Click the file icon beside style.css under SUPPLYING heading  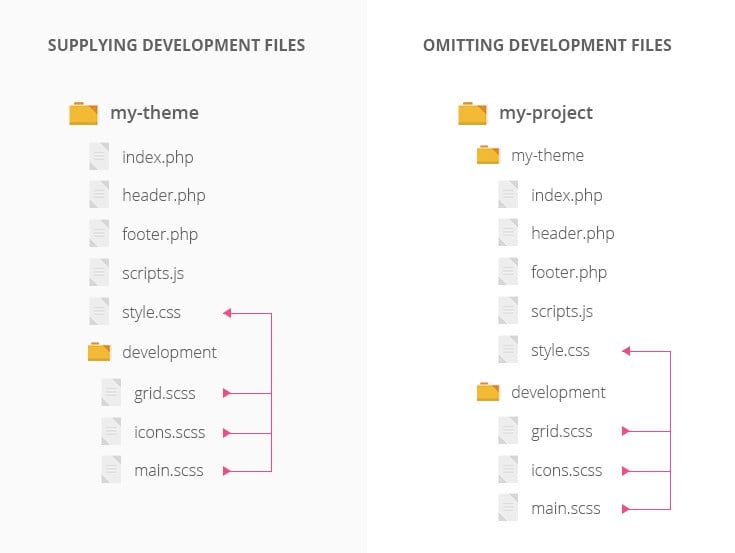click(x=99, y=311)
